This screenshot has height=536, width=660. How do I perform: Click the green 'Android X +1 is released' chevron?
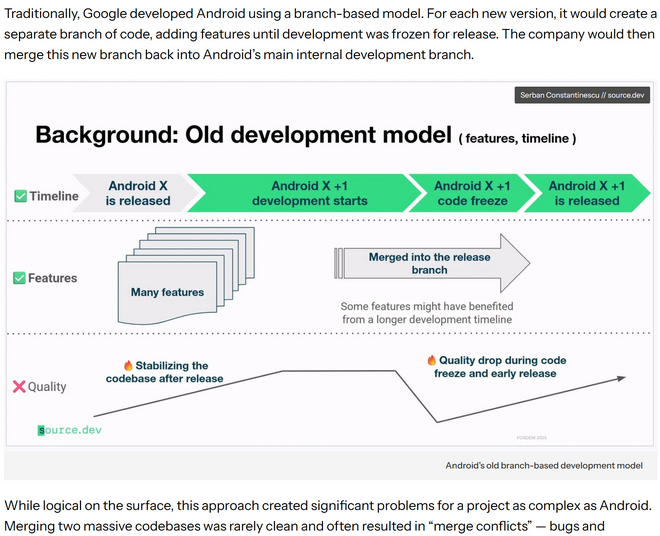pos(587,193)
